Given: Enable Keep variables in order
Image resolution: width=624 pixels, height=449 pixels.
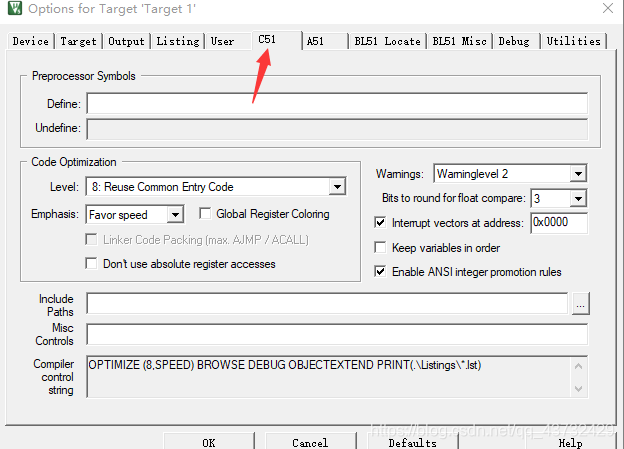Looking at the screenshot, I should 380,248.
